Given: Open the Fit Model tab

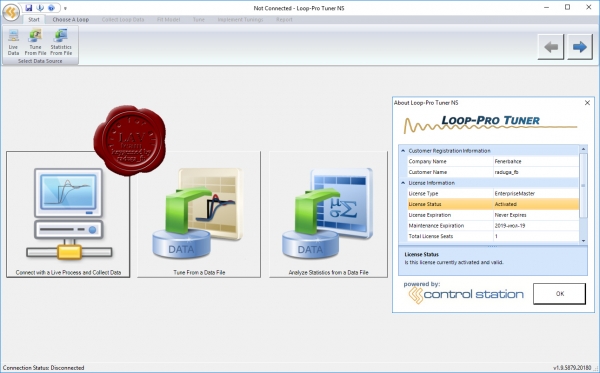Looking at the screenshot, I should (x=168, y=20).
